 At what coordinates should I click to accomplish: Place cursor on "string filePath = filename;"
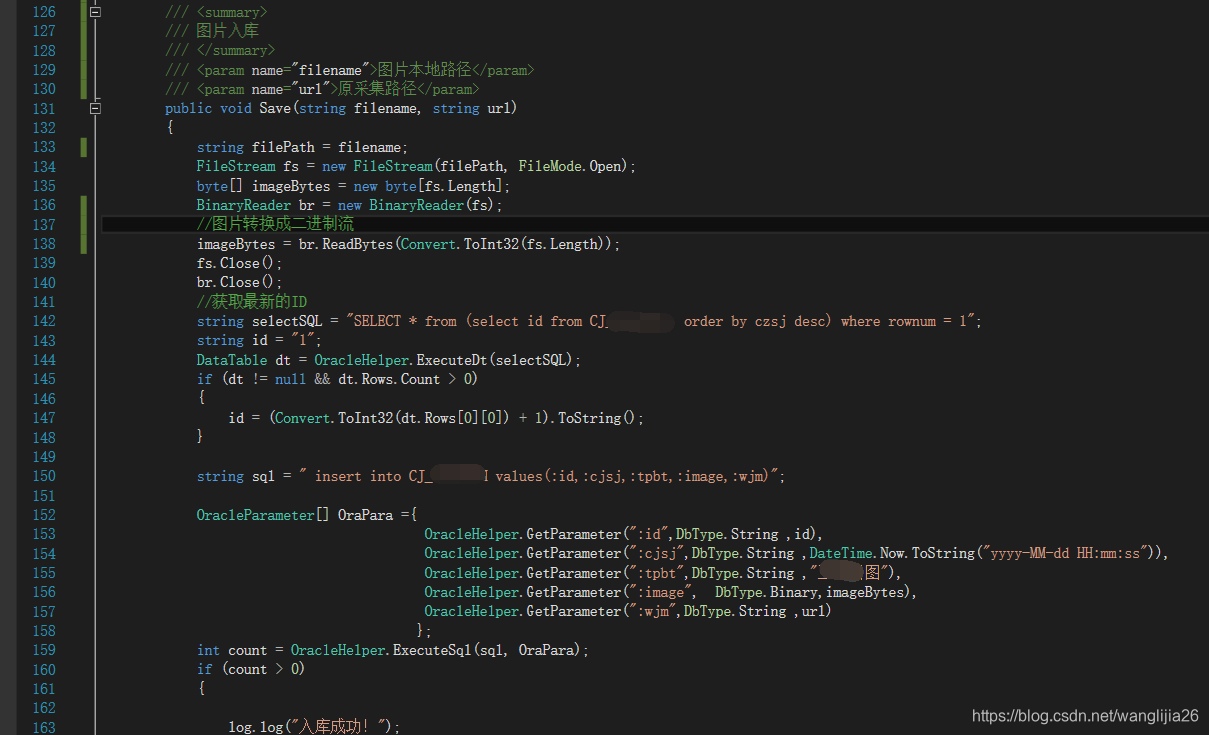point(302,147)
